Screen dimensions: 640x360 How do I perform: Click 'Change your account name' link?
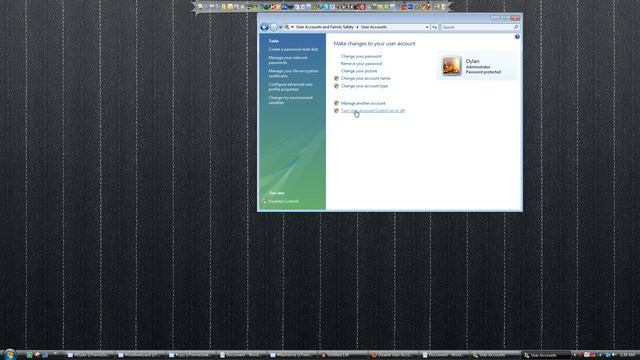365,78
